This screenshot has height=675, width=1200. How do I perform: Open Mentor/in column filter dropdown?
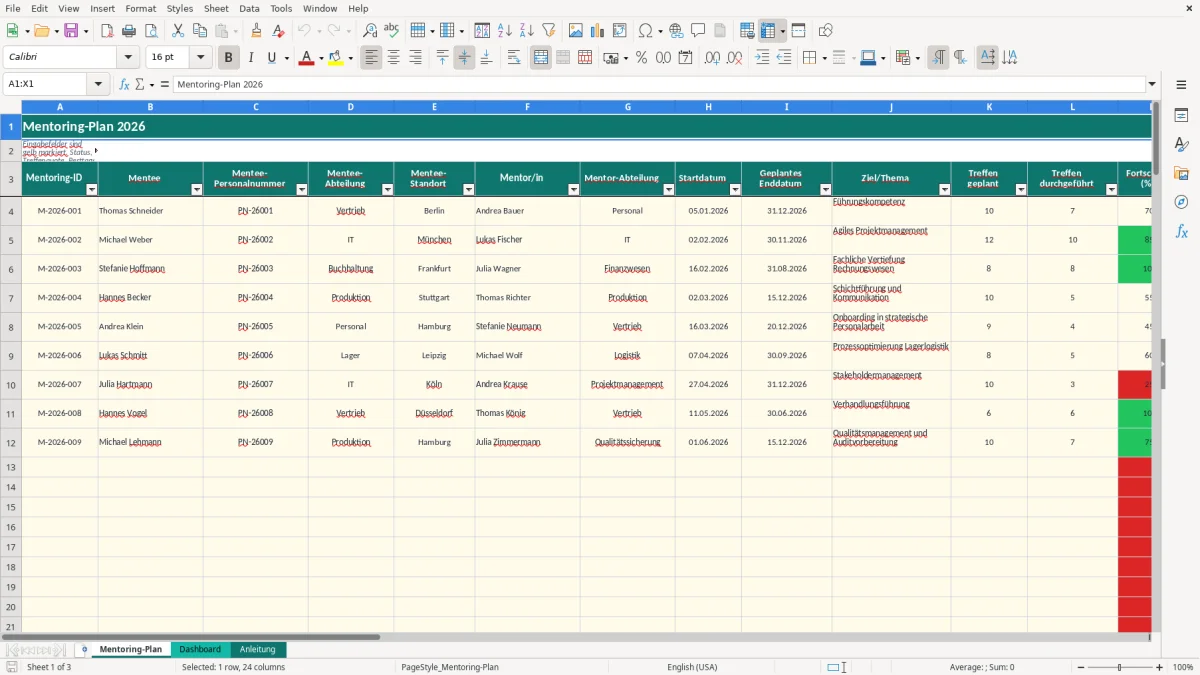pyautogui.click(x=574, y=189)
